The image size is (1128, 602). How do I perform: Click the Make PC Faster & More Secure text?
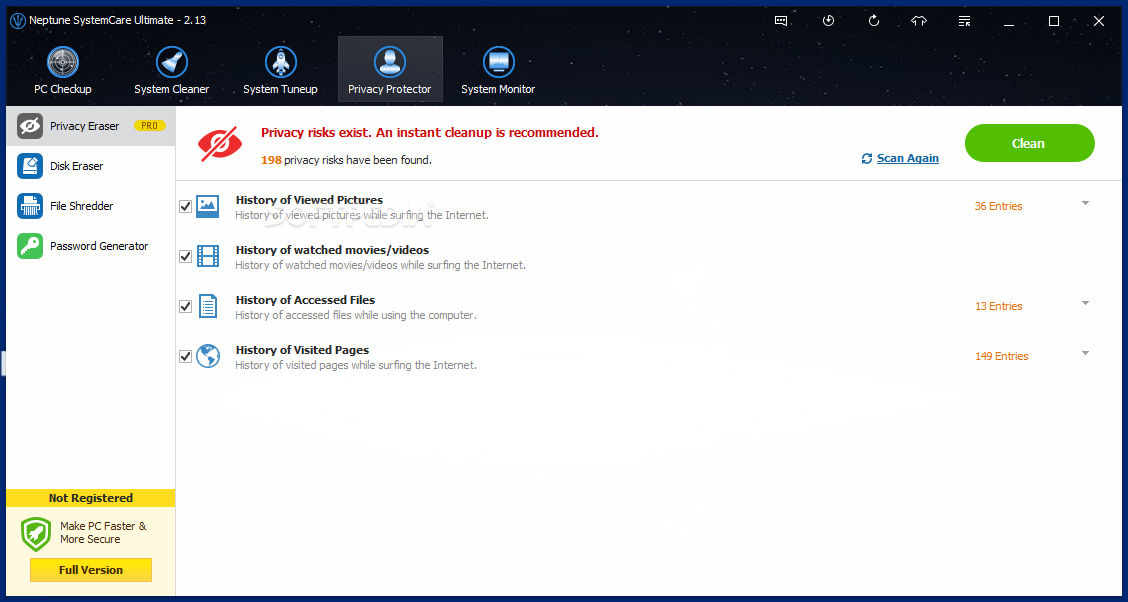(x=104, y=533)
